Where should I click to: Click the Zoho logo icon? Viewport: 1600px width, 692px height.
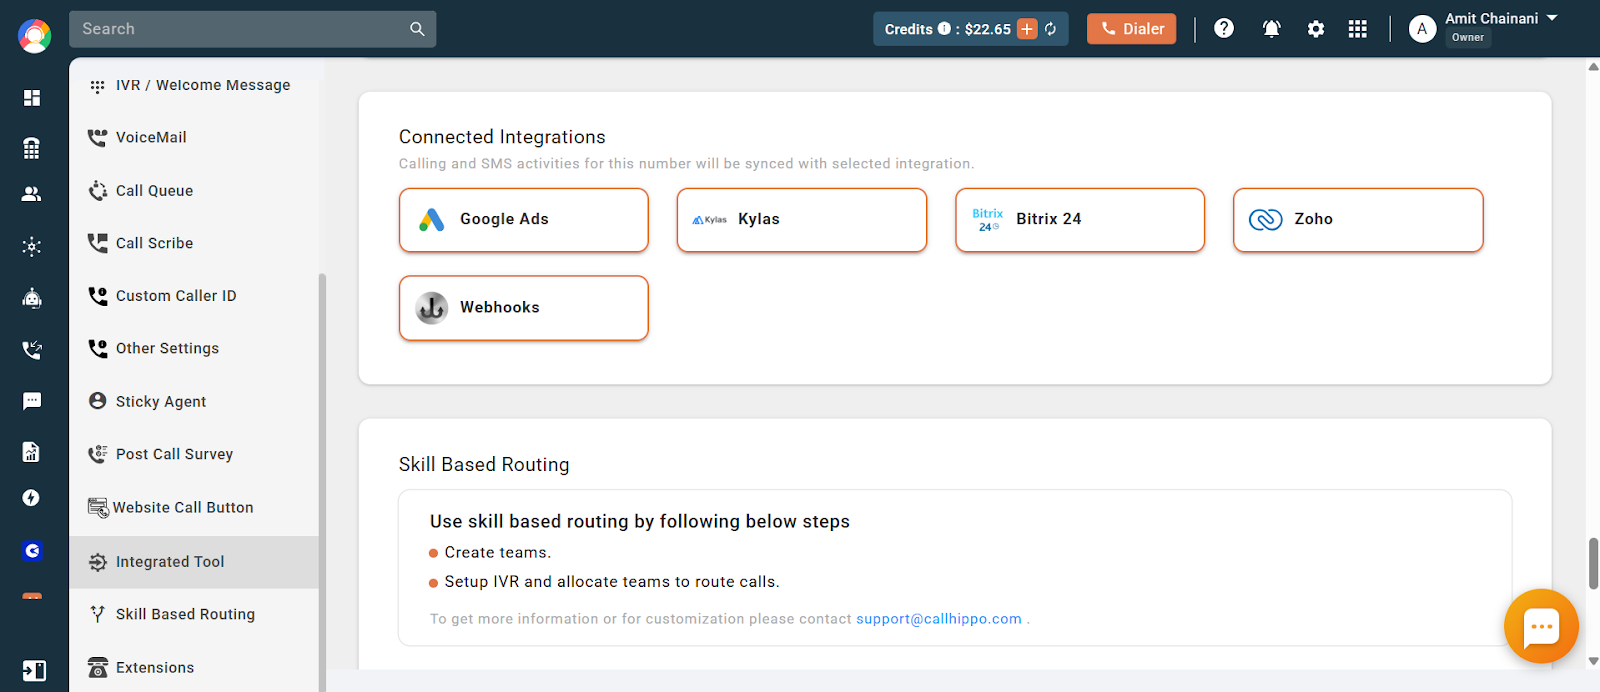click(x=1266, y=220)
